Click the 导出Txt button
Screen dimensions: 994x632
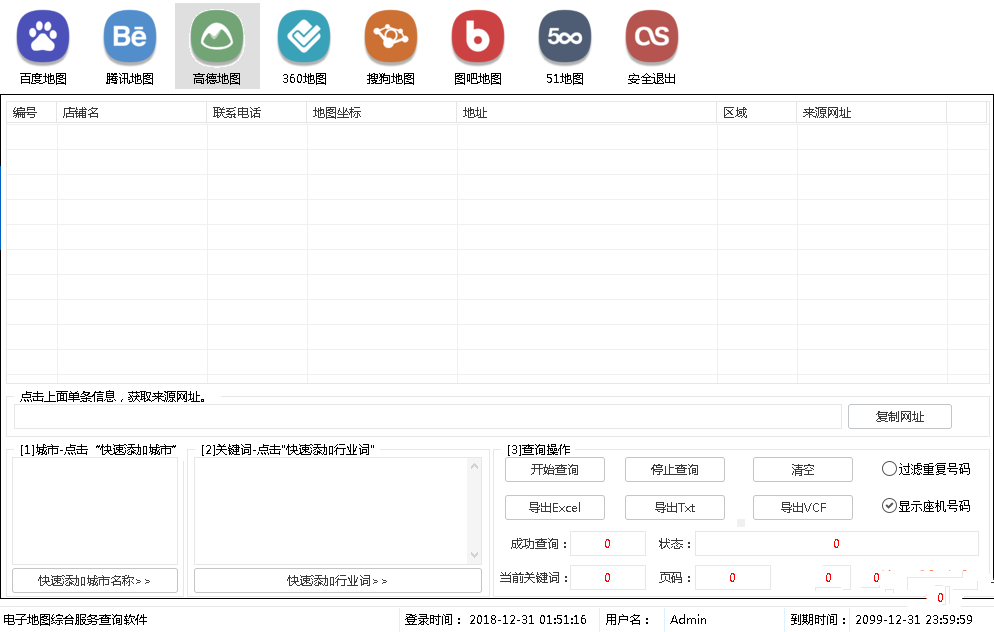[x=674, y=507]
